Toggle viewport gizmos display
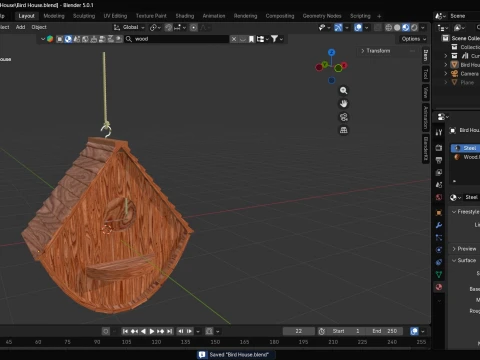The image size is (480, 360). 338,27
